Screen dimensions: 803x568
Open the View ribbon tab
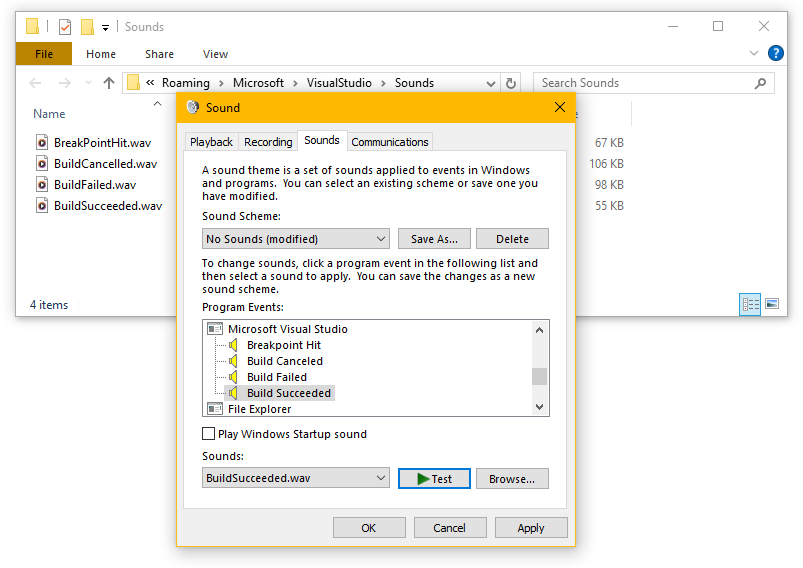[215, 54]
